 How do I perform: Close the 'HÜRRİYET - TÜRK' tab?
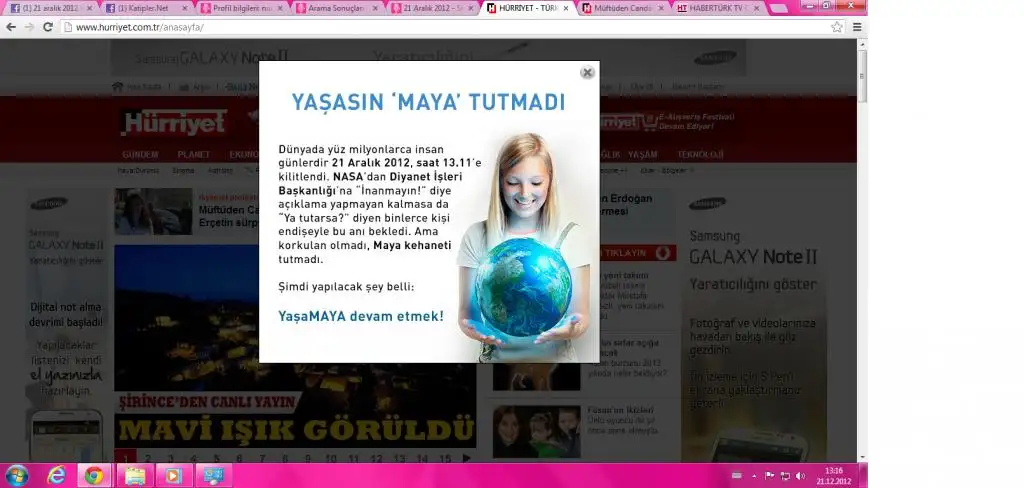pyautogui.click(x=566, y=8)
